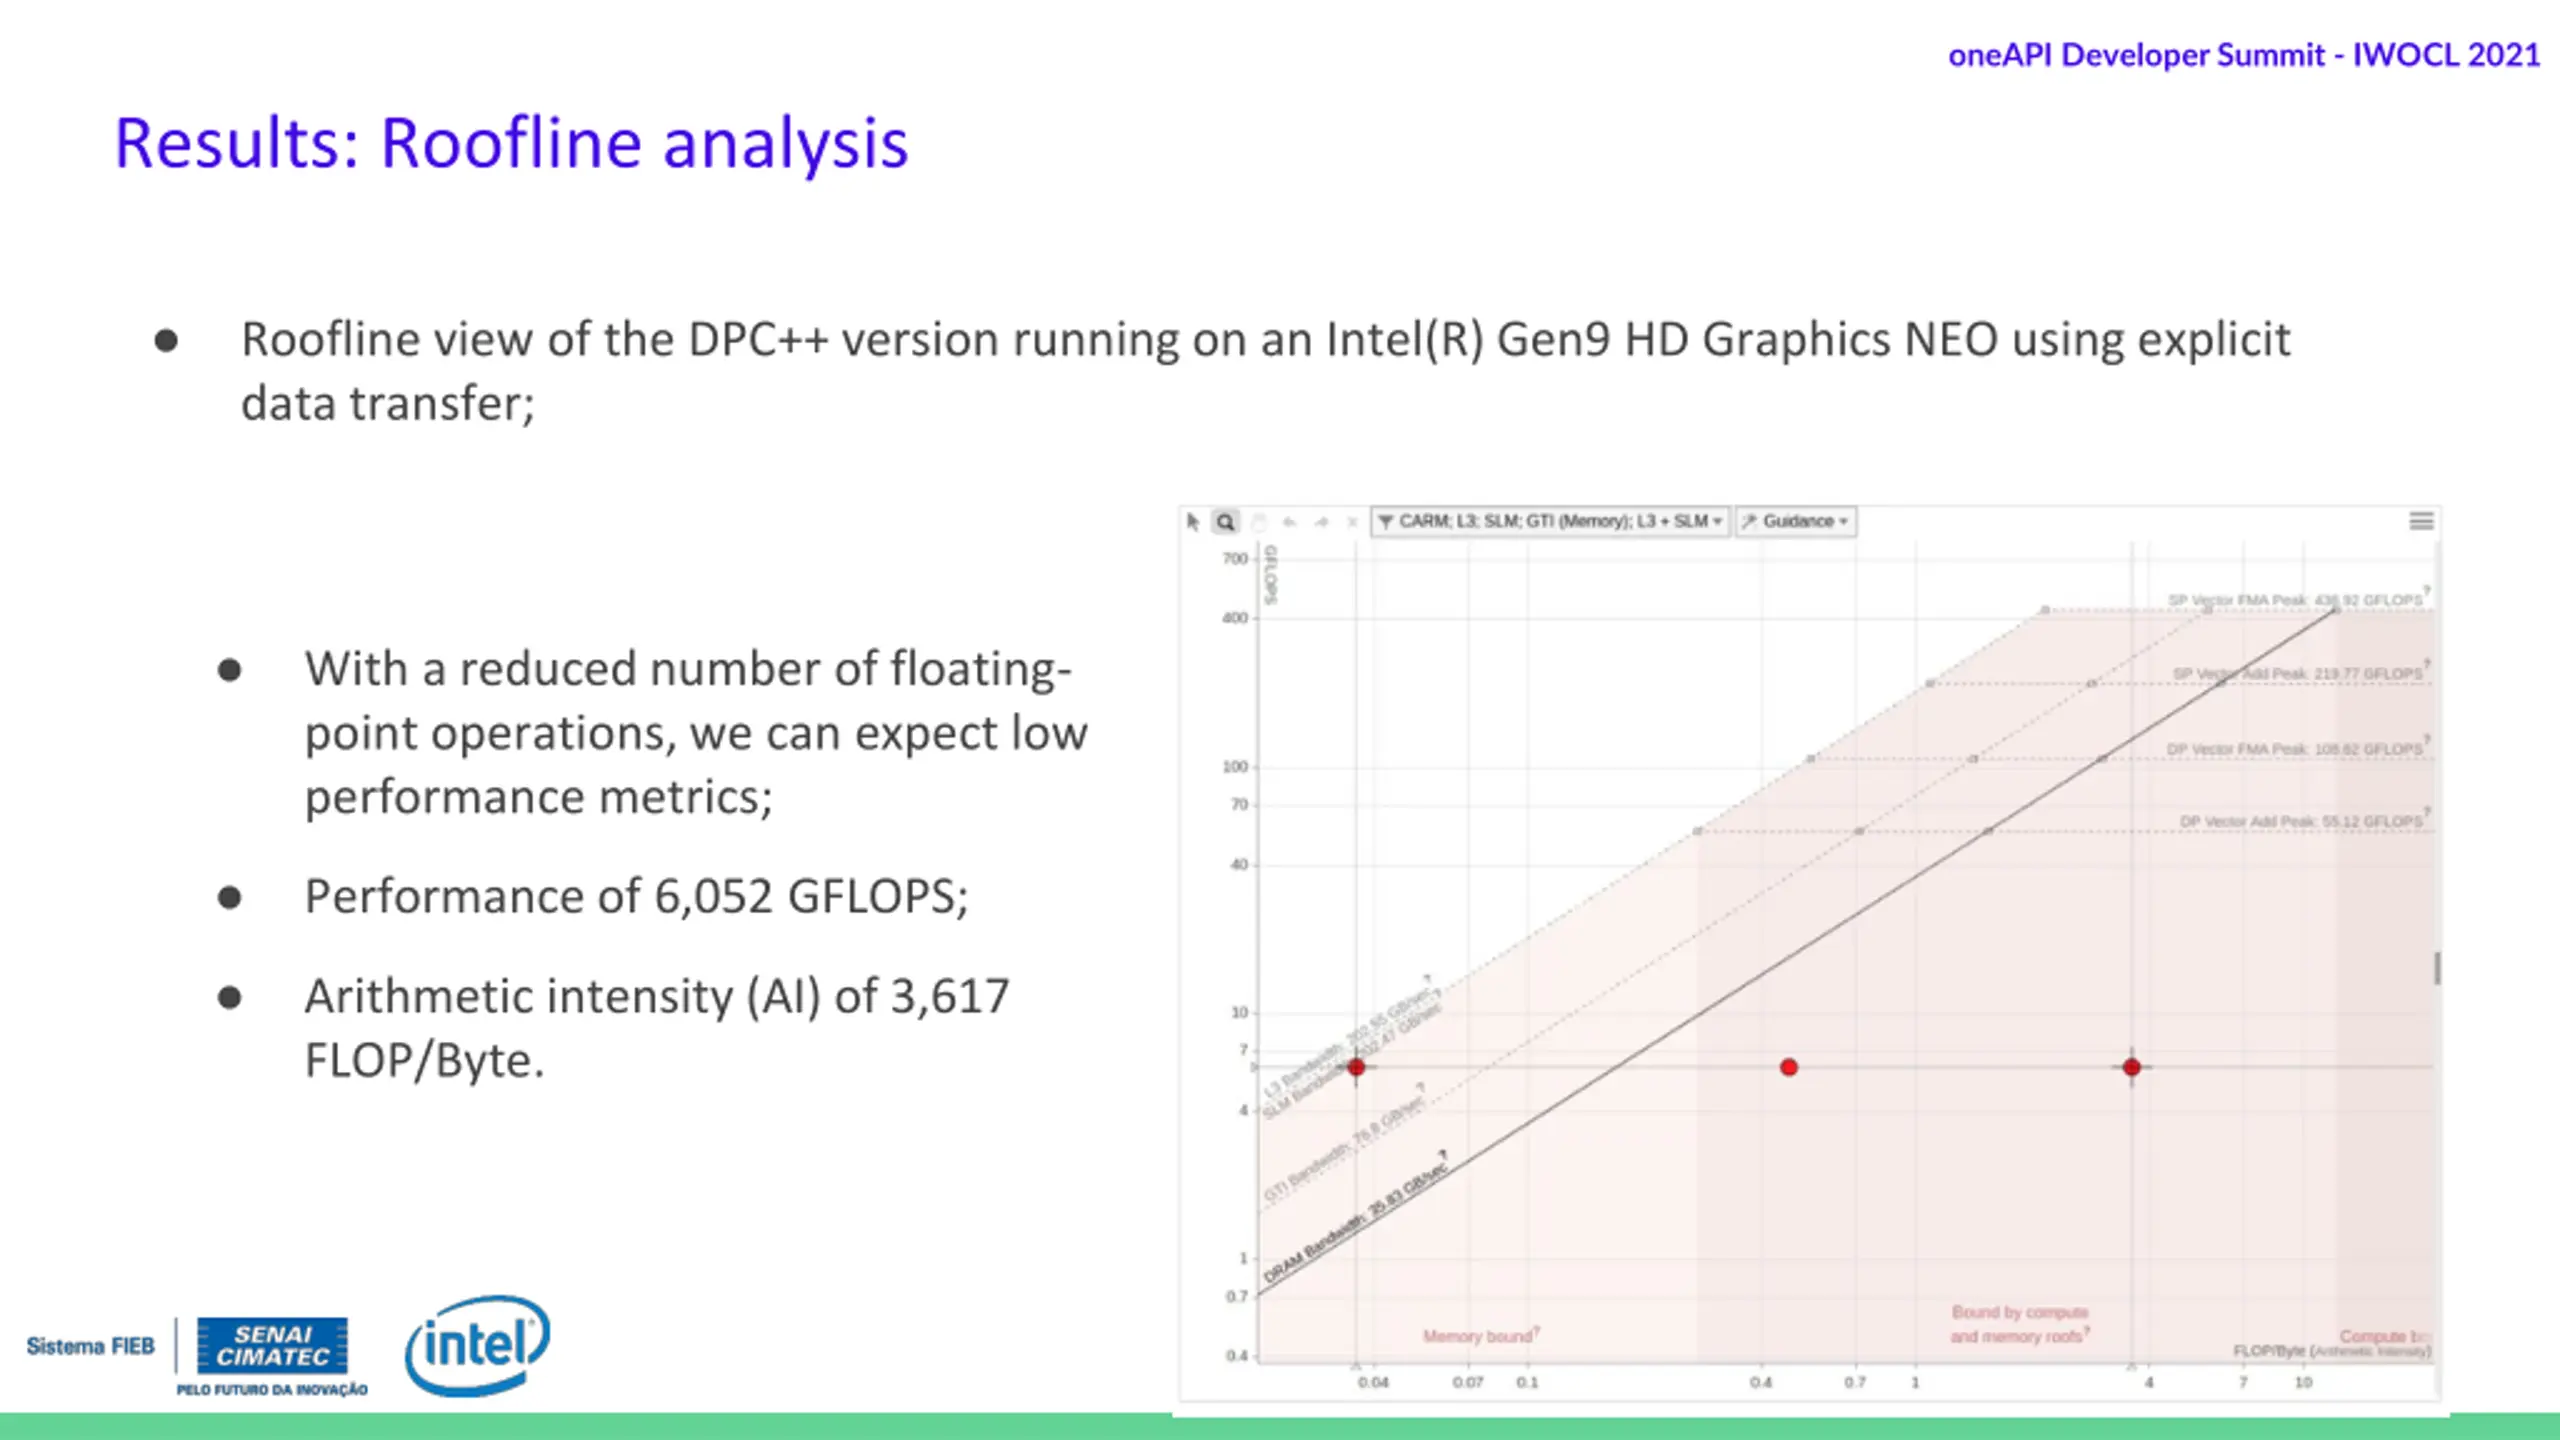Click the oneAPI Developer Summit - IWOCL 2021 header
Viewport: 2560px width, 1440px height.
[2243, 54]
